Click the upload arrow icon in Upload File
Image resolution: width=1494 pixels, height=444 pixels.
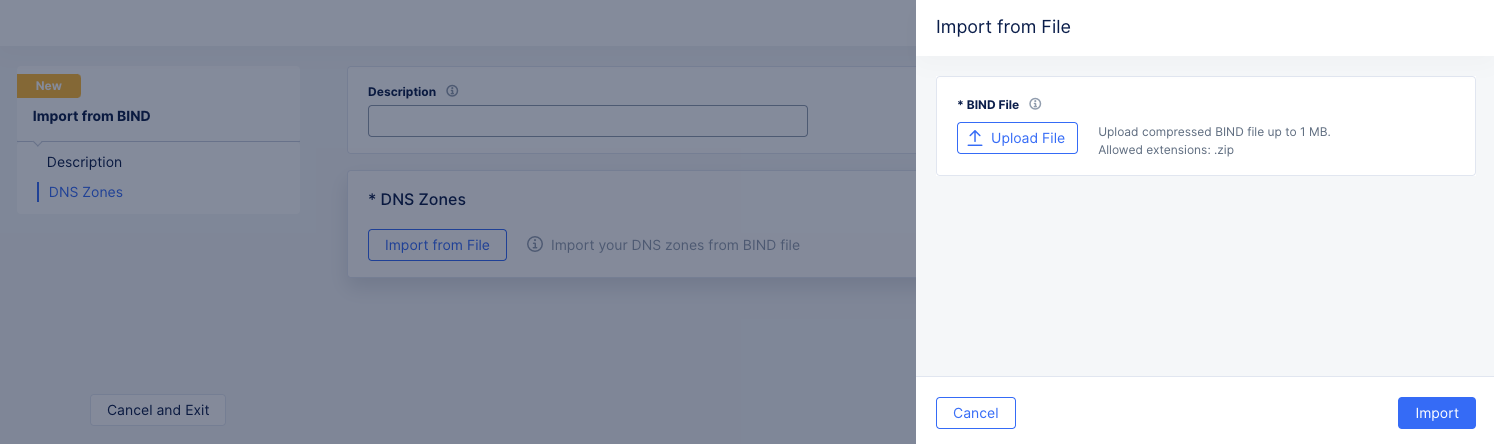tap(975, 138)
